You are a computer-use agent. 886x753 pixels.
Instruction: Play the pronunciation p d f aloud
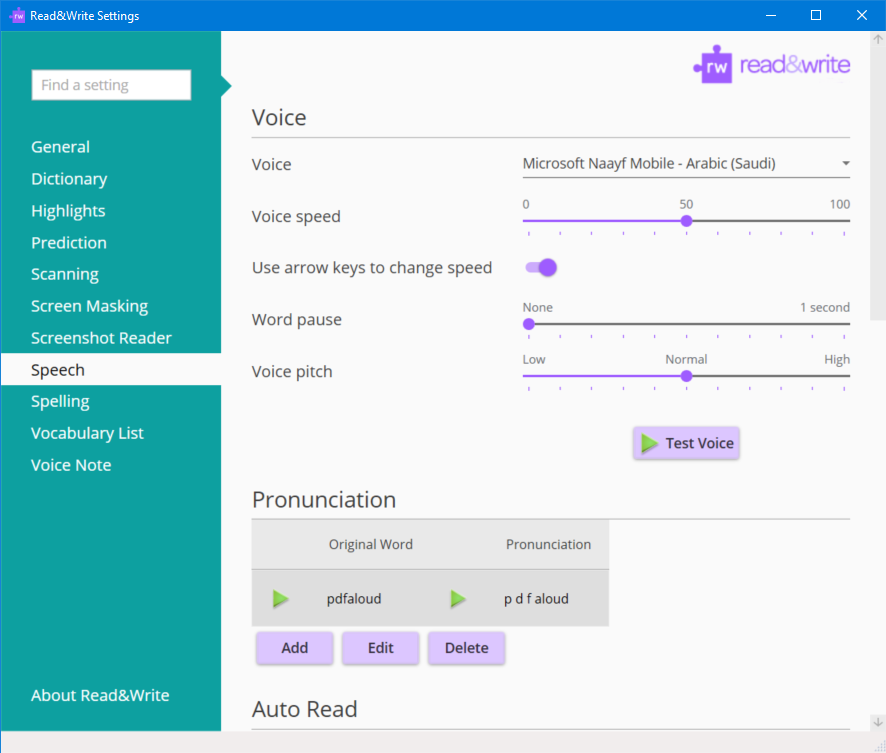(x=458, y=598)
